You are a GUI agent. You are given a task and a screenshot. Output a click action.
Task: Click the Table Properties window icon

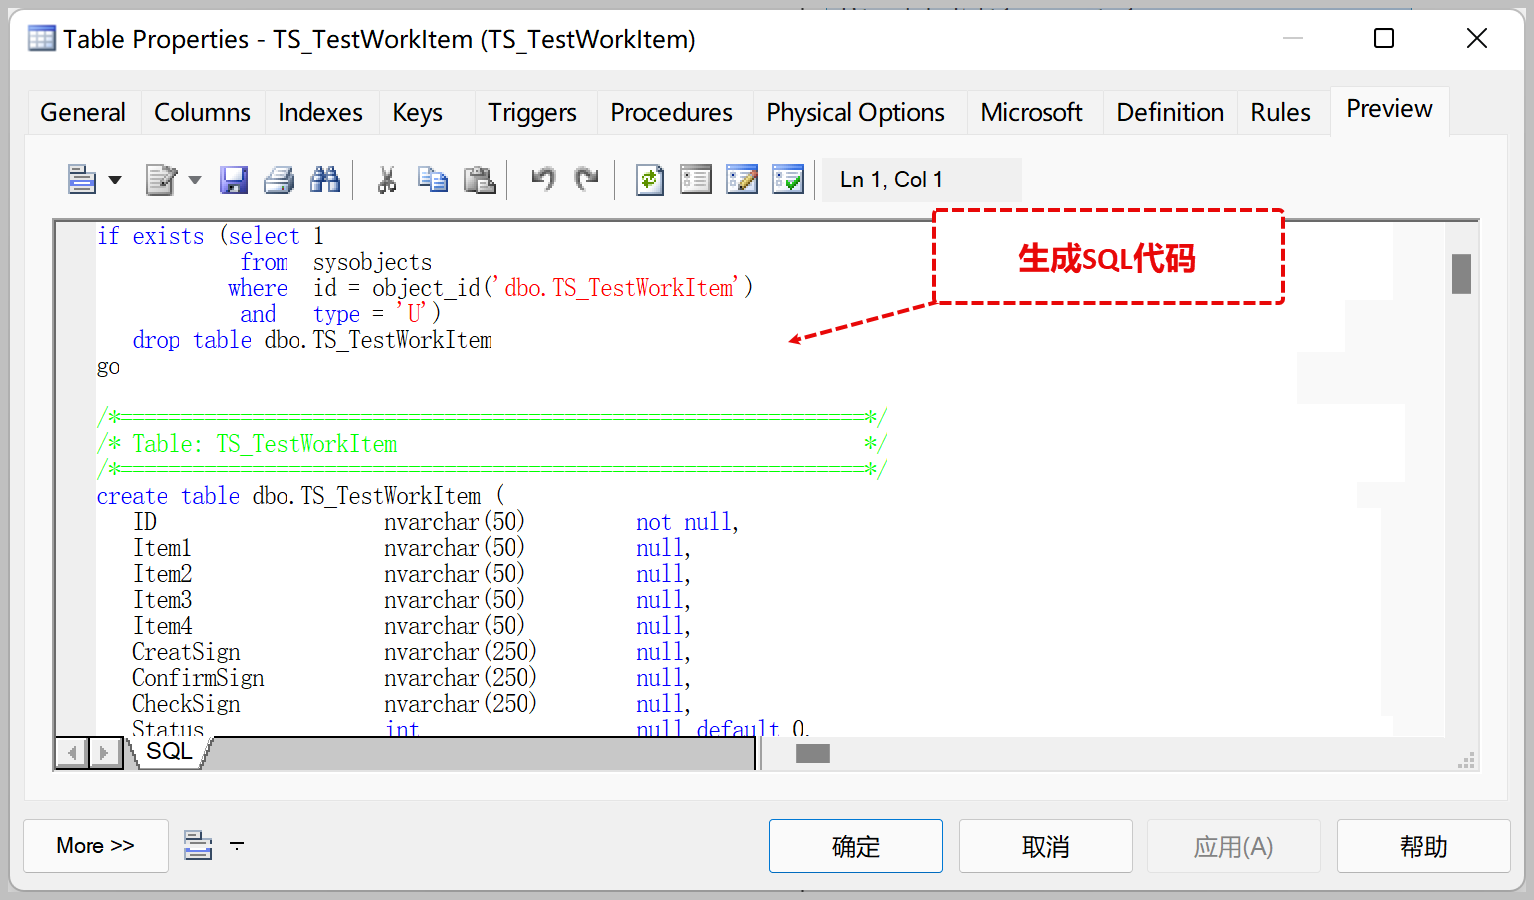42,39
